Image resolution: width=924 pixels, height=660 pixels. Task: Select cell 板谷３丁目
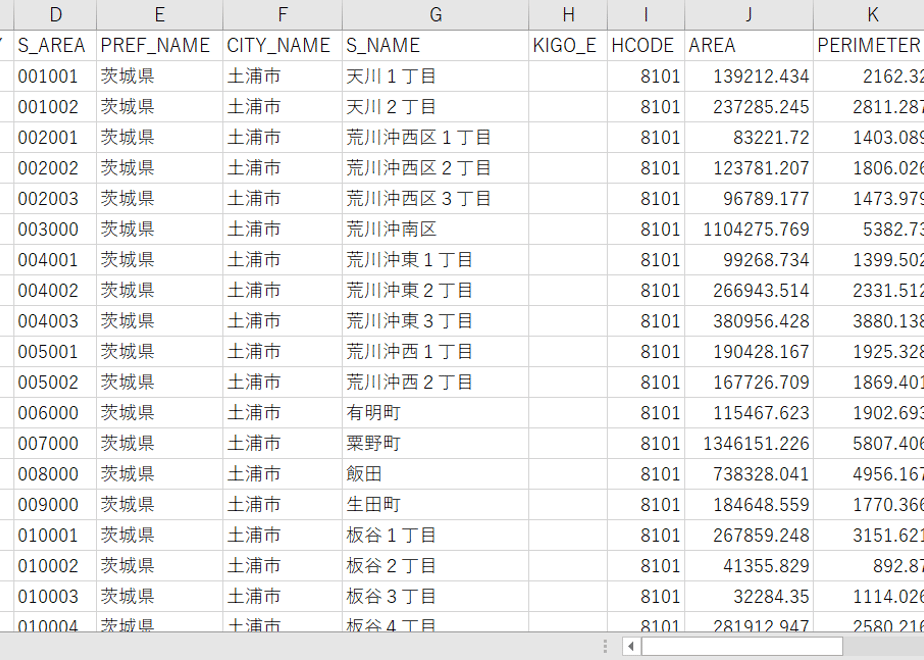(x=435, y=597)
